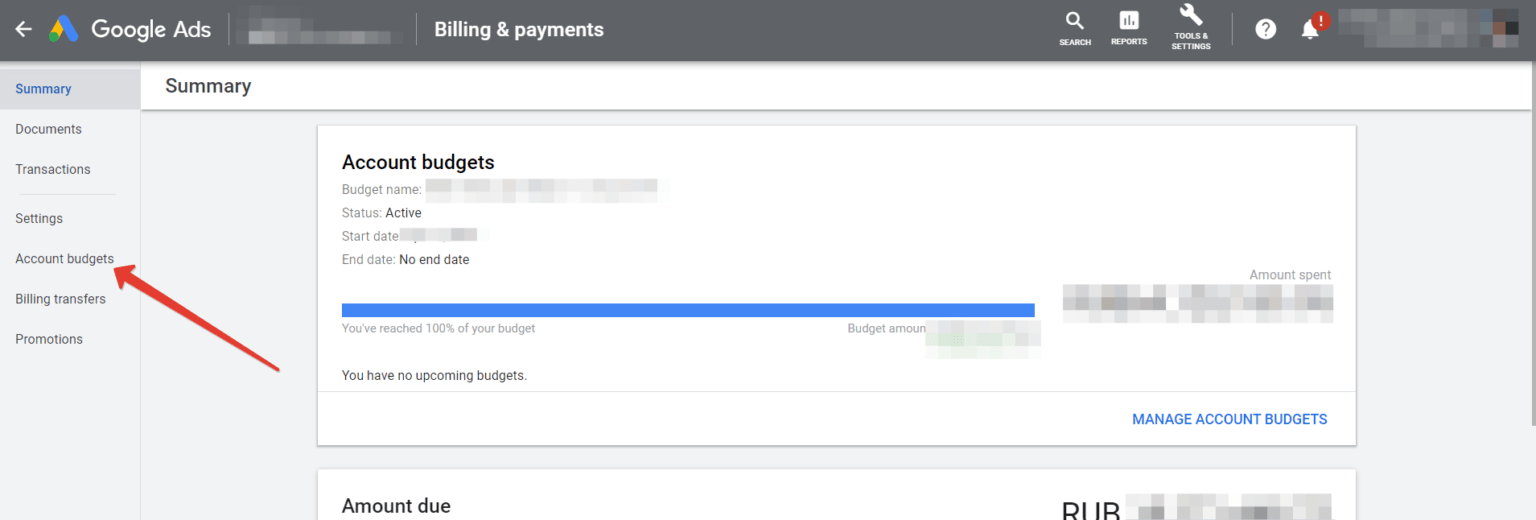
Task: Open Promotions in the sidebar
Action: click(49, 339)
